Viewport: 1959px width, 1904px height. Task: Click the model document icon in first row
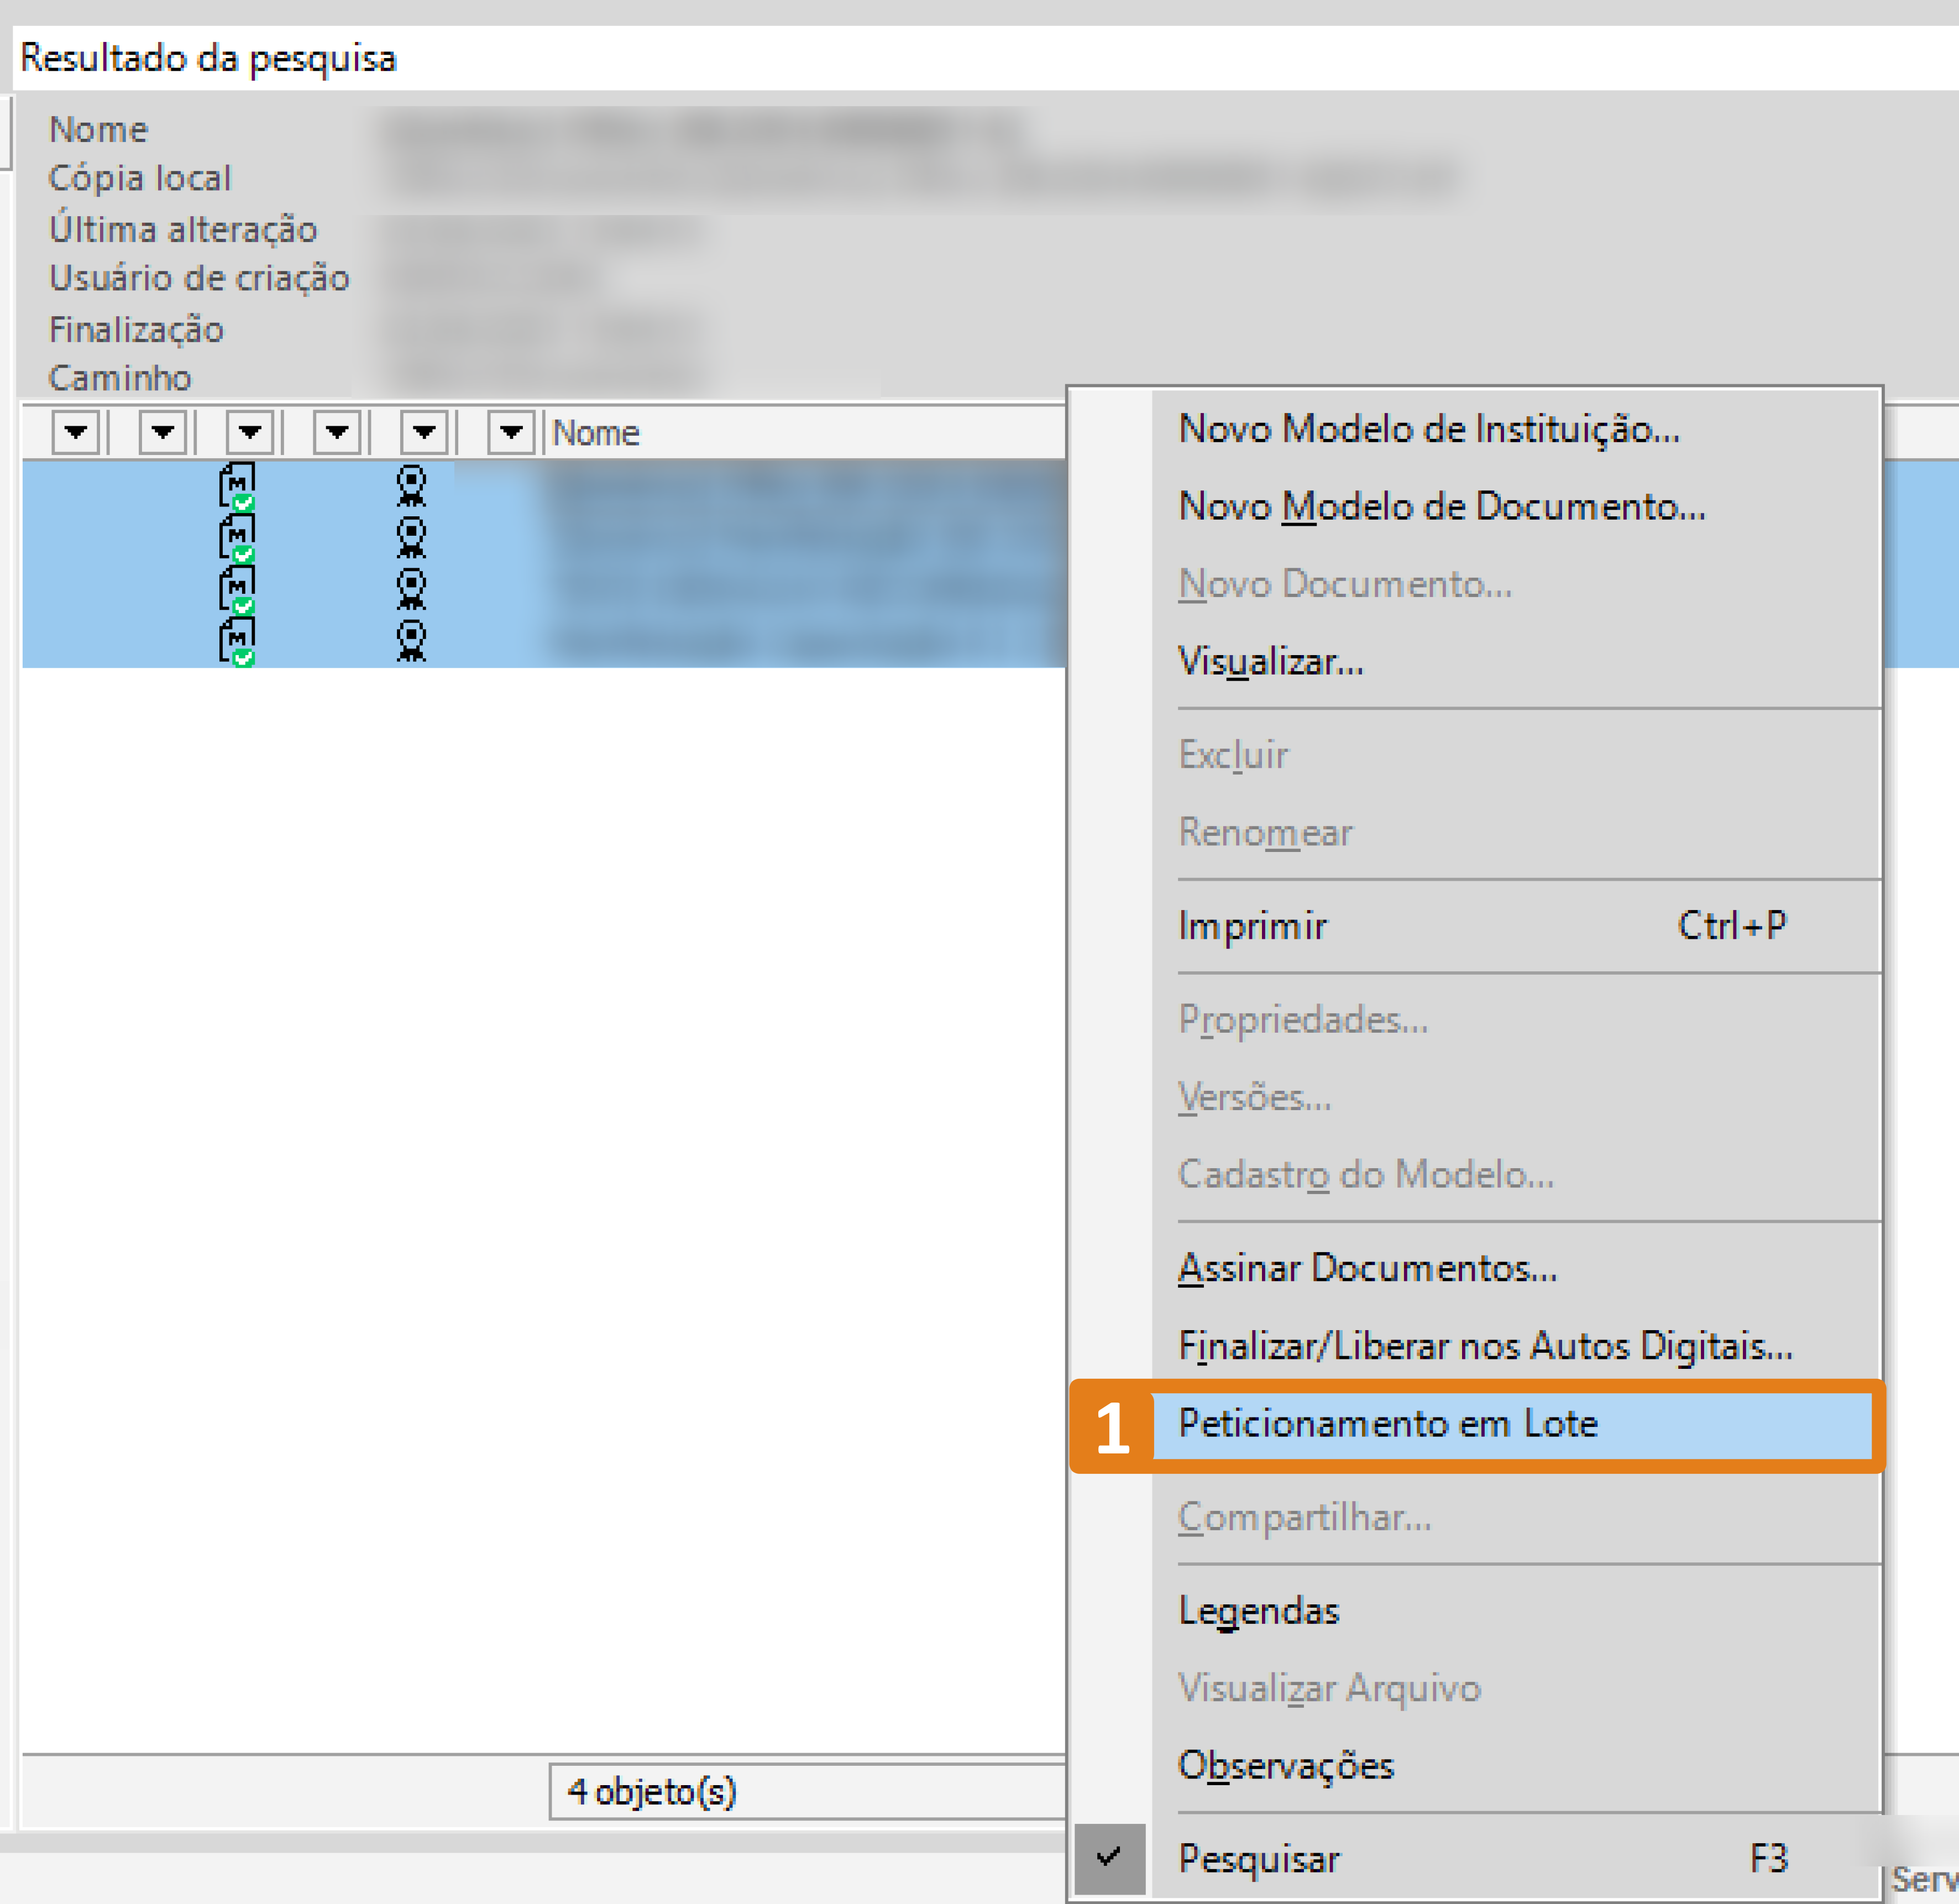click(237, 486)
